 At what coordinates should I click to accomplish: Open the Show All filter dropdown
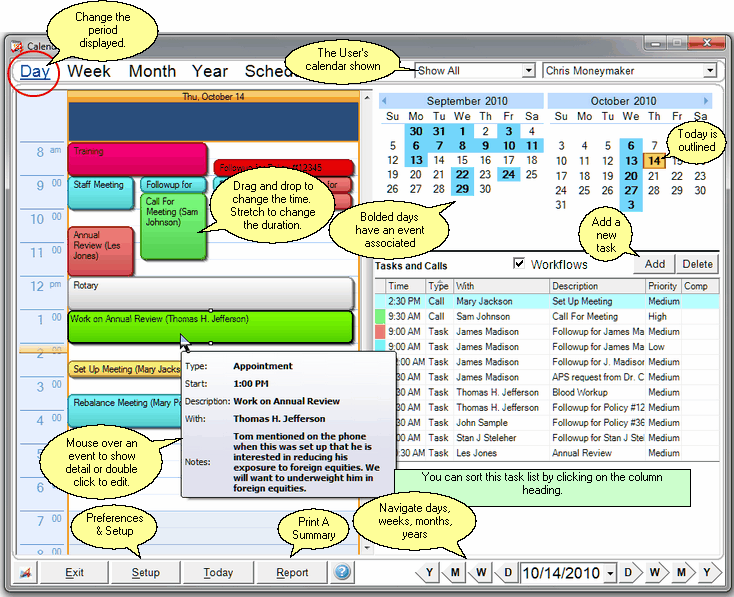coord(528,71)
